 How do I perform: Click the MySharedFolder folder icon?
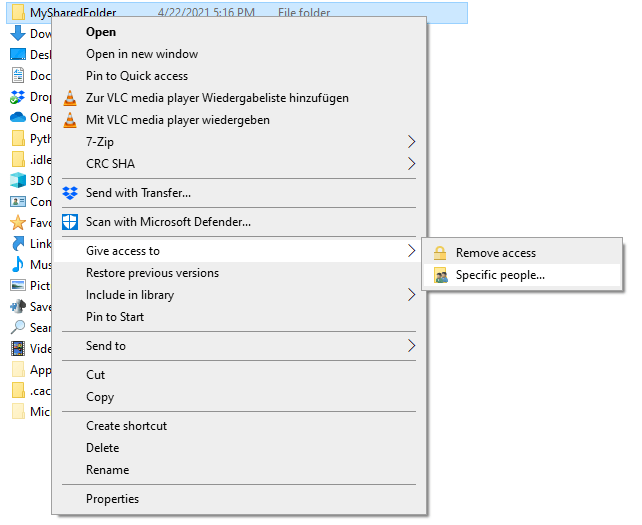coord(17,13)
